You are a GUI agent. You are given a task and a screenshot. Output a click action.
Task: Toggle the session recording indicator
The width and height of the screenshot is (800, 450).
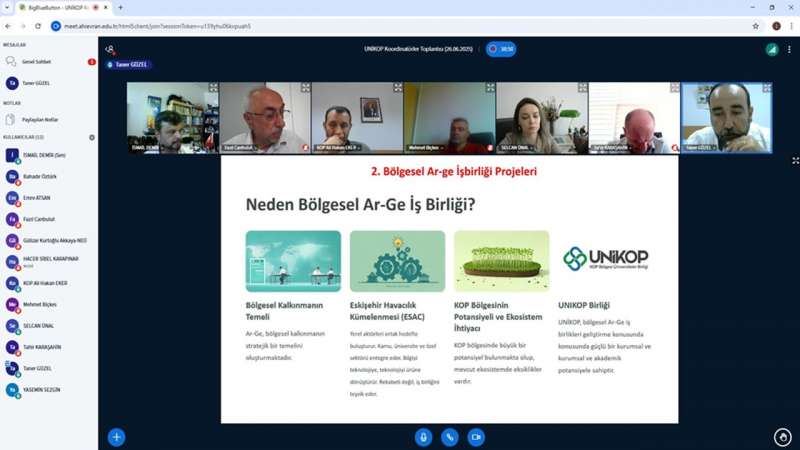click(x=500, y=48)
